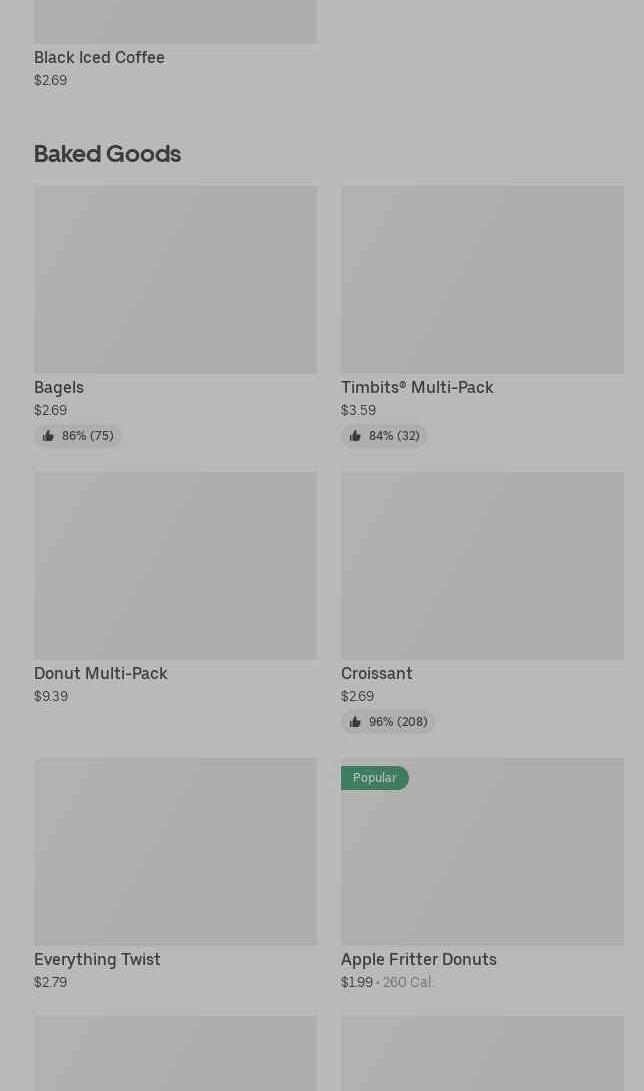Select Black Iced Coffee item title

99,58
